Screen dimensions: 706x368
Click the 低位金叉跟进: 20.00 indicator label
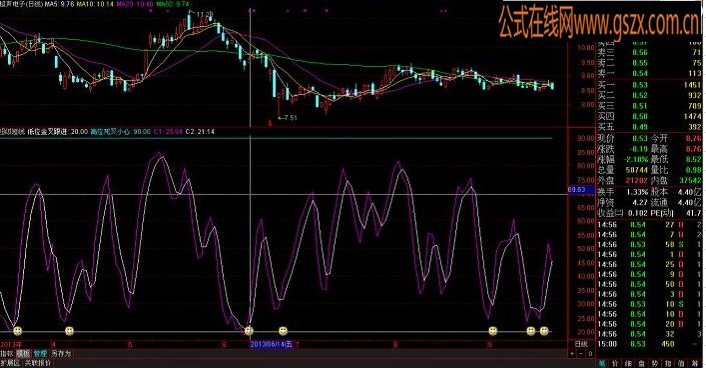click(58, 132)
